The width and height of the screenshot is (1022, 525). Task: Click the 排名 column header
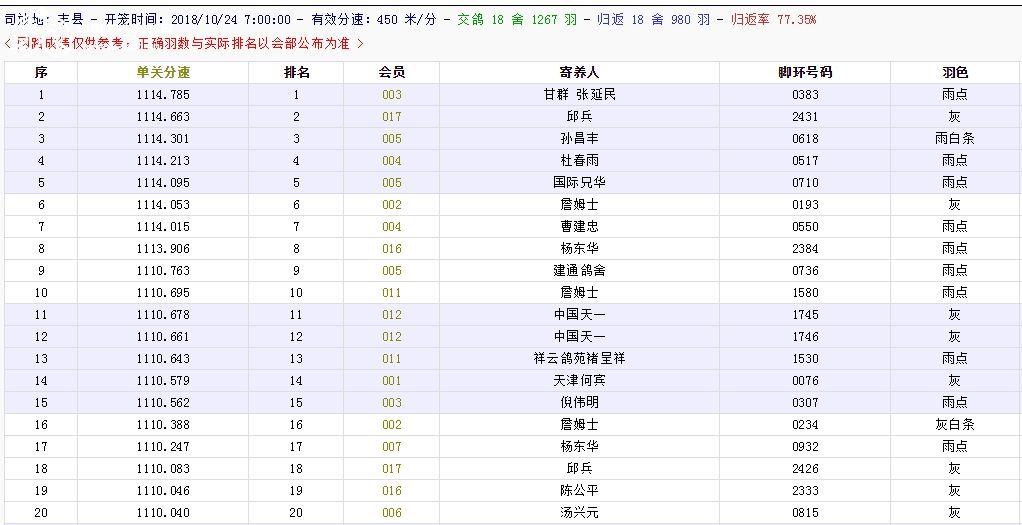296,73
